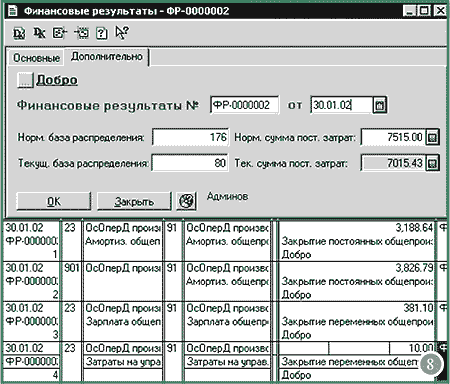Select table cell with amount 3,188.64
This screenshot has width=450, height=384.
[357, 228]
